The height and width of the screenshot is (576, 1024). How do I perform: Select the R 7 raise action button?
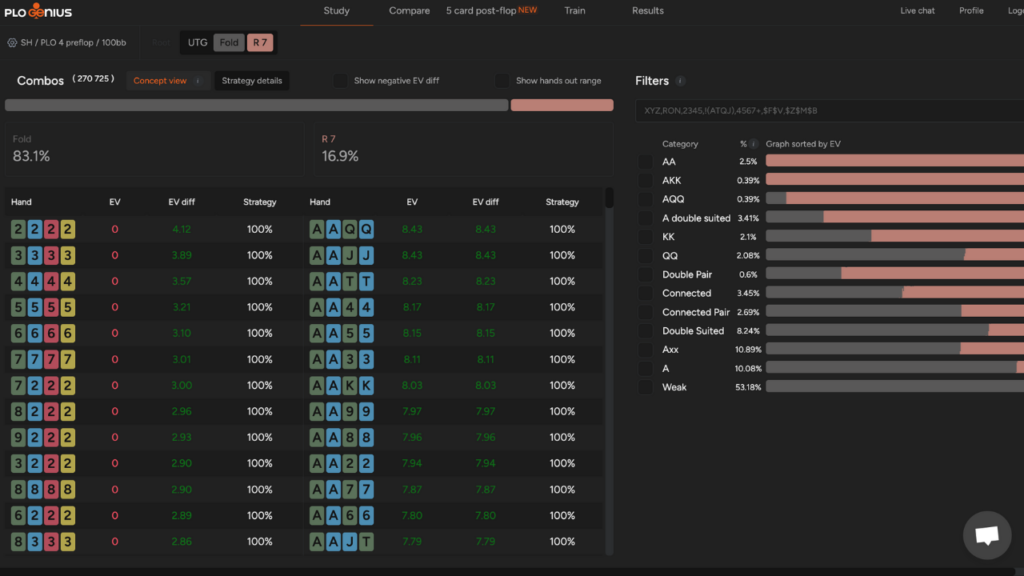point(260,42)
